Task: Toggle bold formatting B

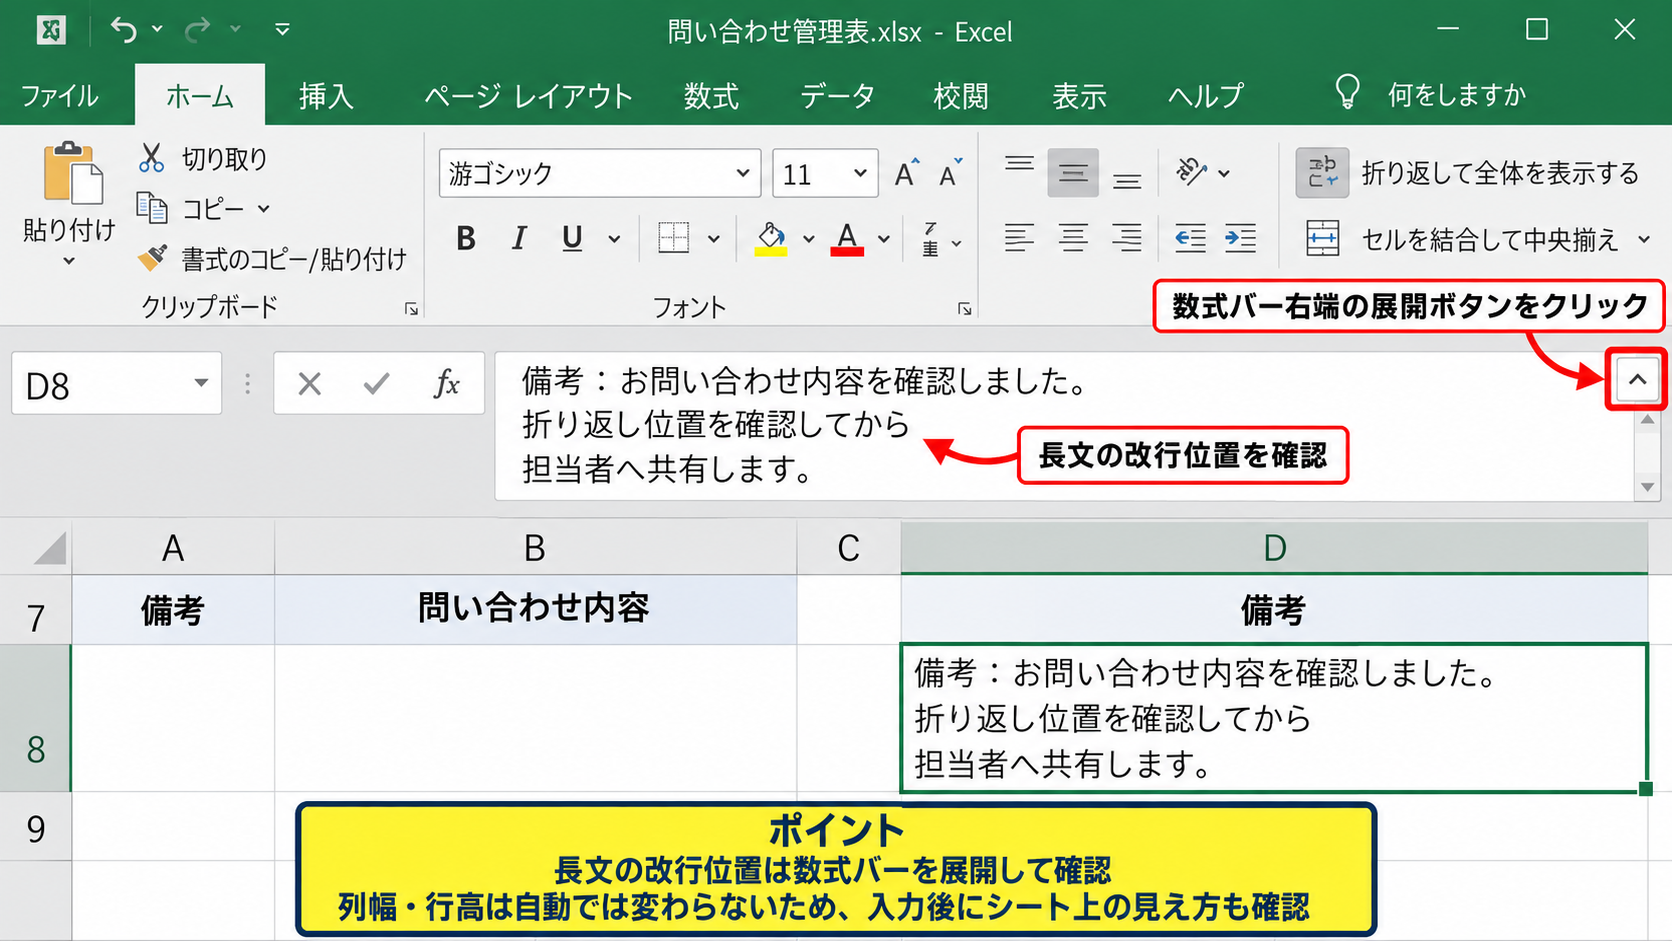Action: [465, 238]
